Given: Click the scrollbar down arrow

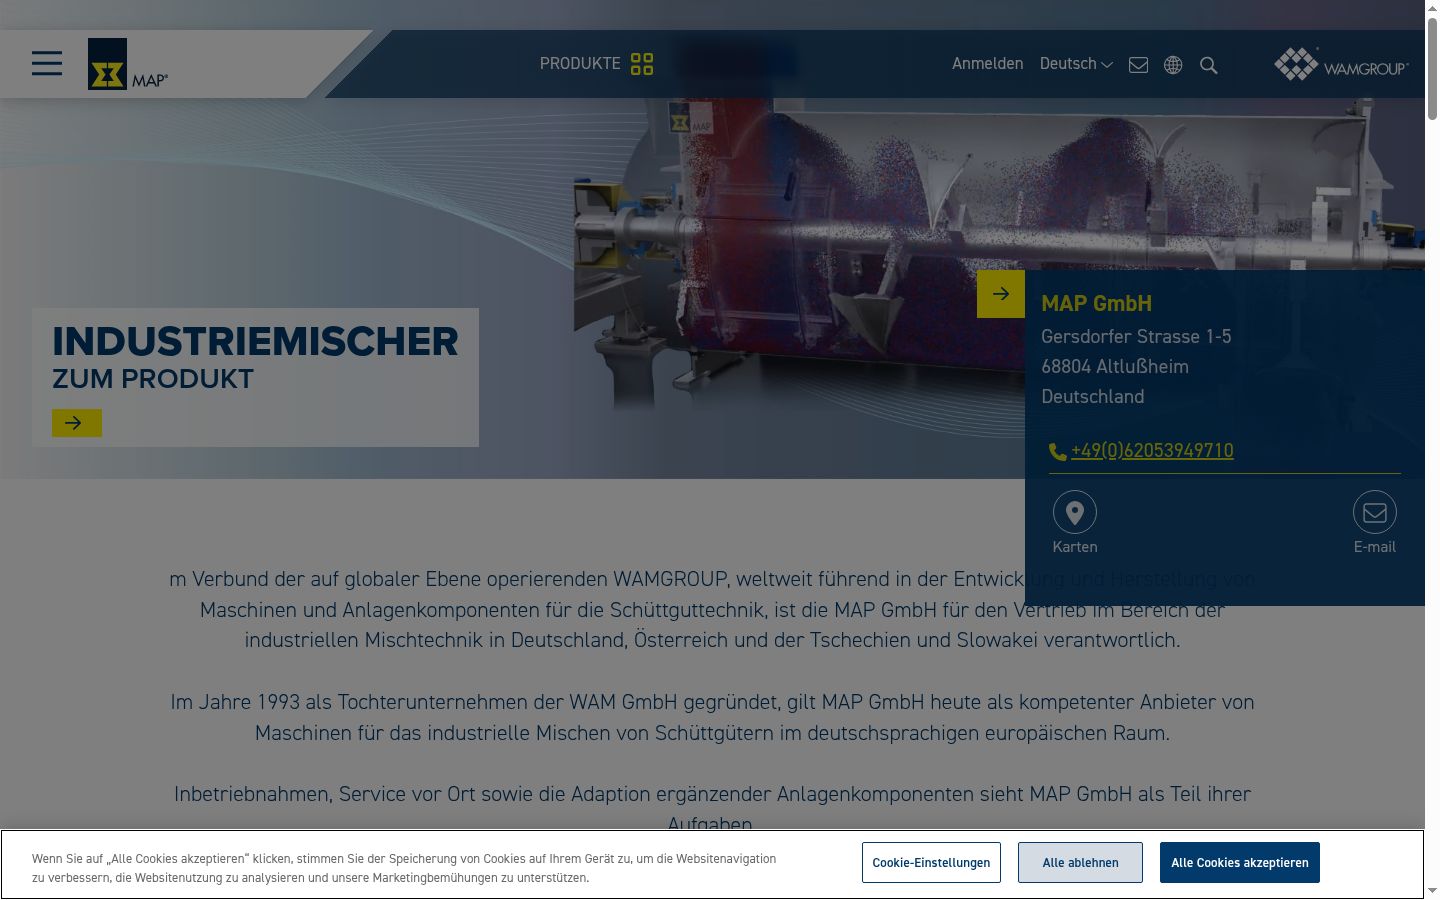Looking at the screenshot, I should [1432, 890].
